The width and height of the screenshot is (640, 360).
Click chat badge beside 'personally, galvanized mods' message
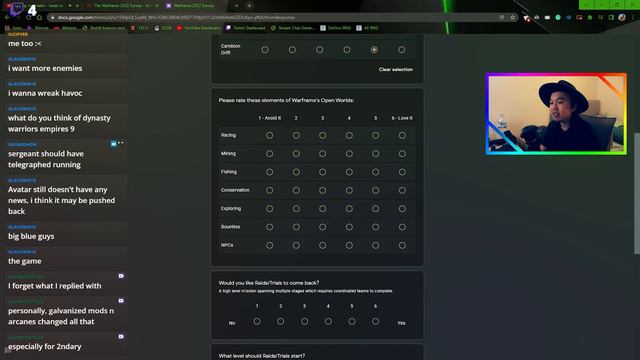click(x=121, y=301)
